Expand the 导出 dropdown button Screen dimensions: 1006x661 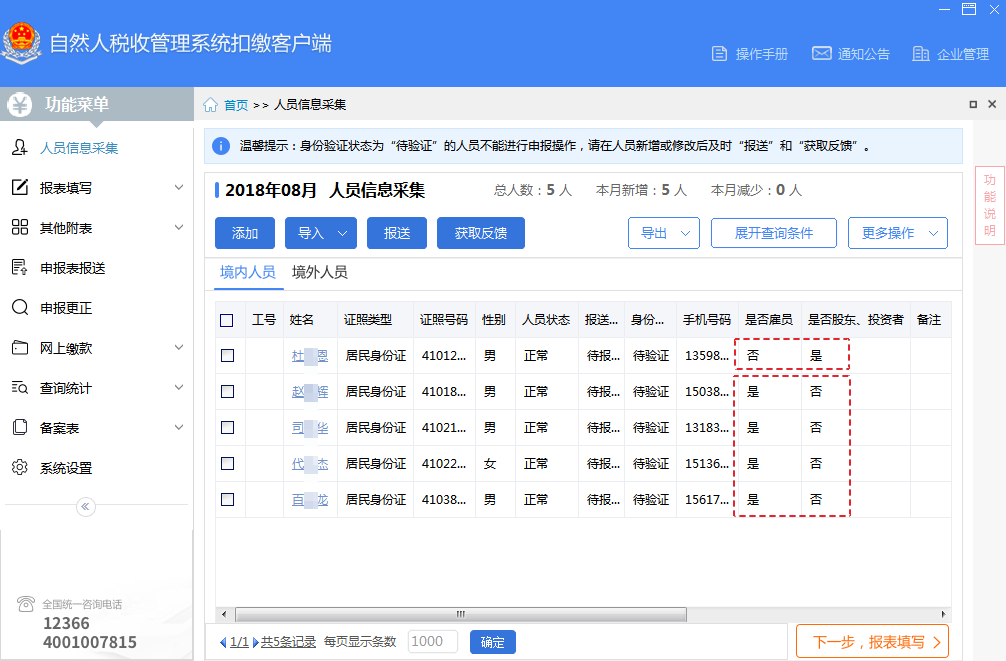664,233
